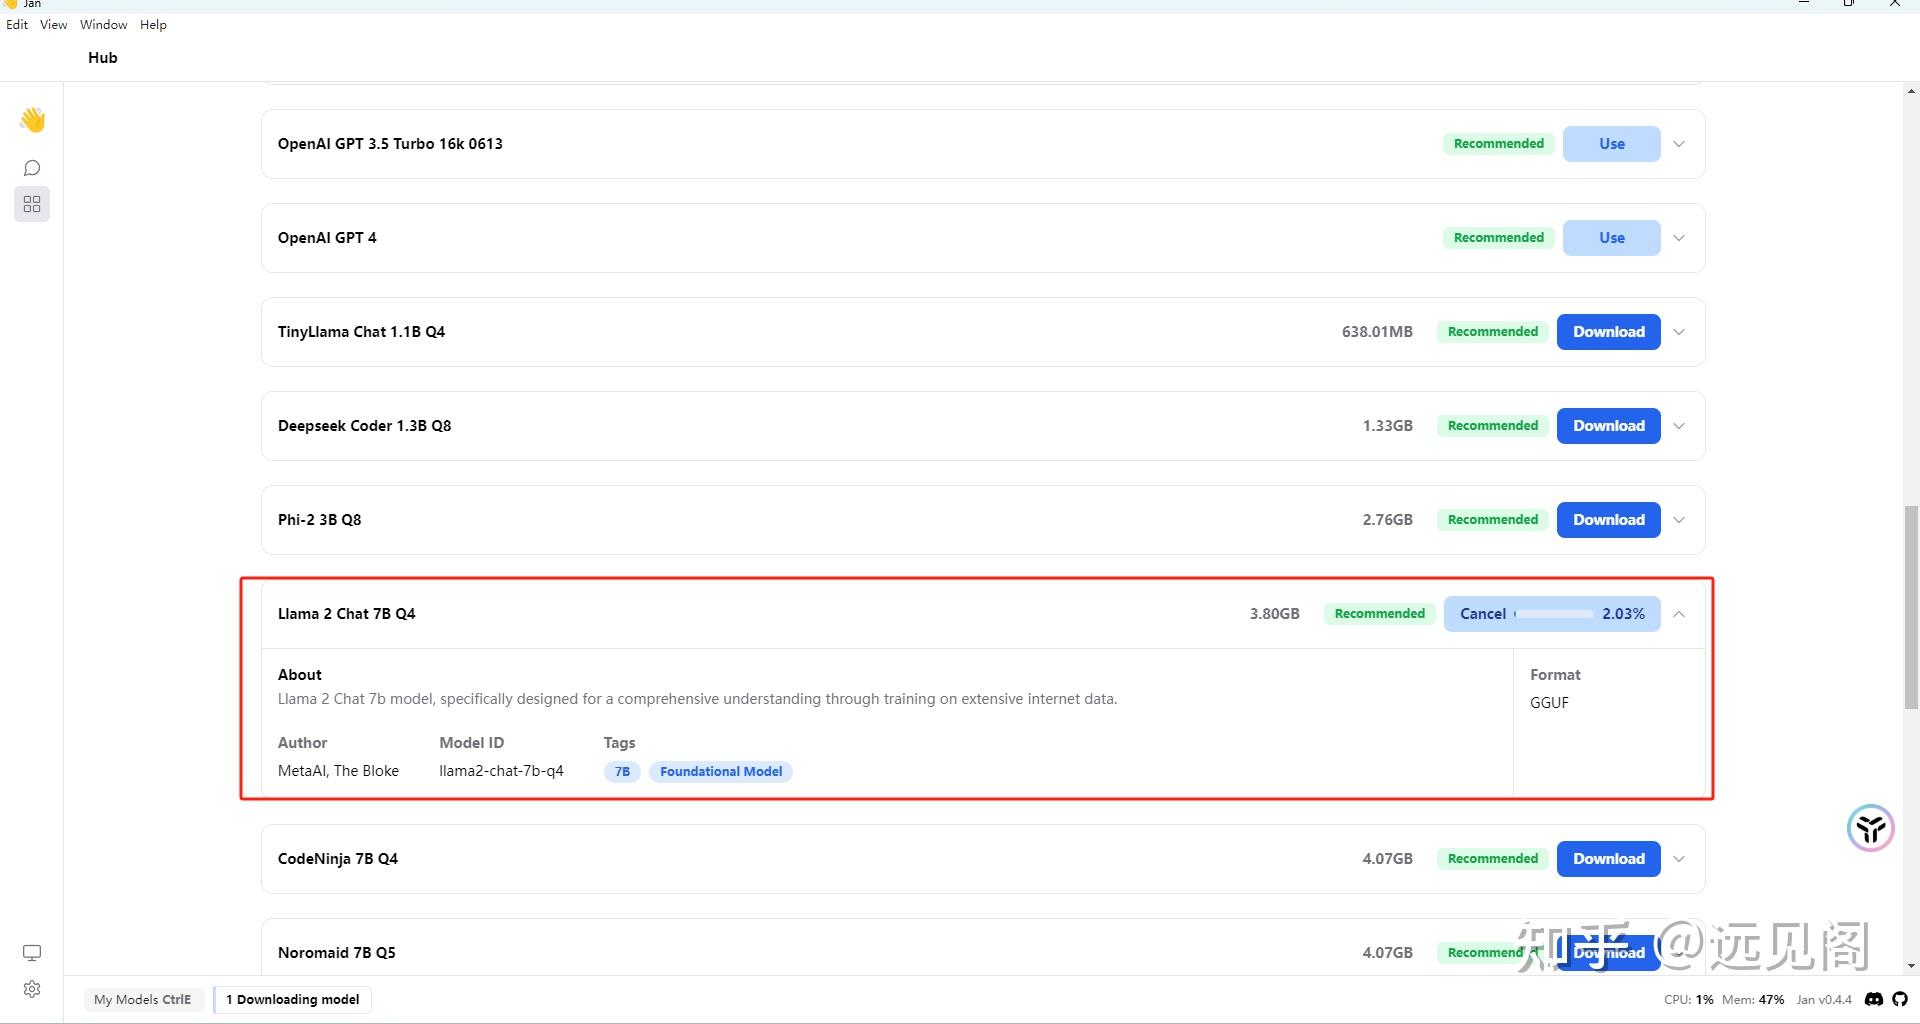The height and width of the screenshot is (1024, 1920).
Task: Click the GitHub icon in status bar
Action: (x=1900, y=999)
